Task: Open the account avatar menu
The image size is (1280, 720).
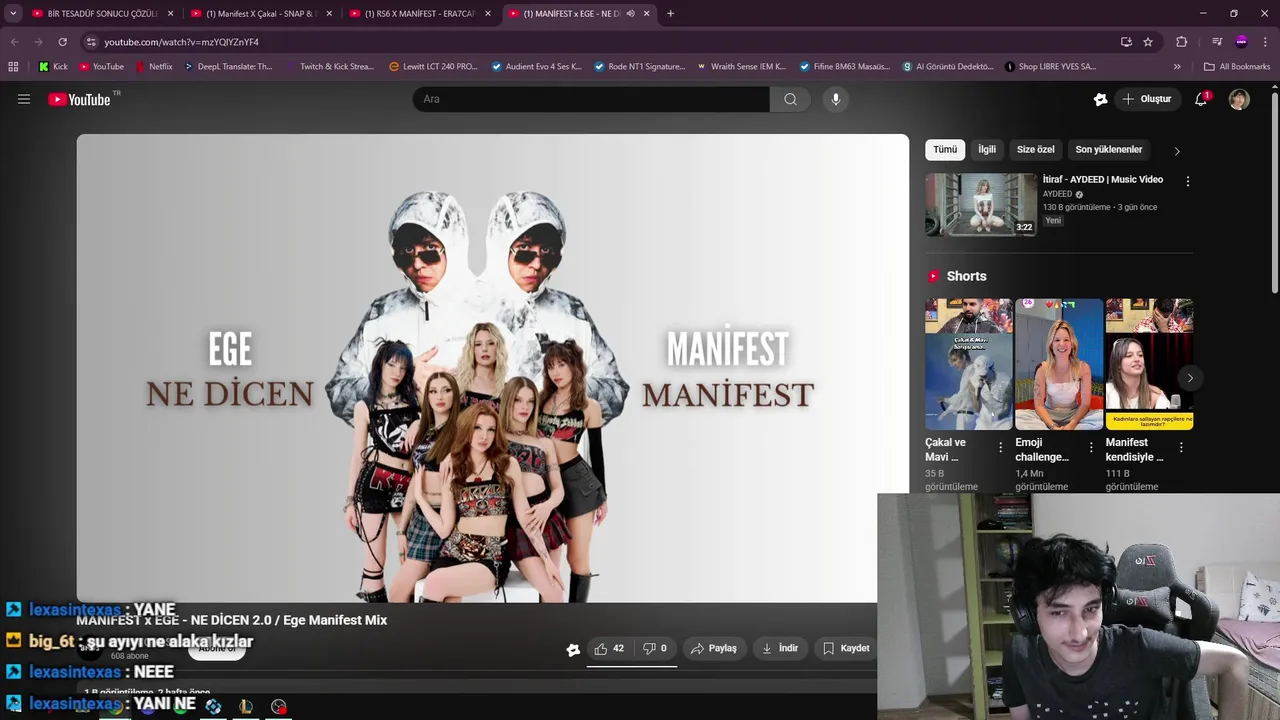Action: pyautogui.click(x=1239, y=99)
